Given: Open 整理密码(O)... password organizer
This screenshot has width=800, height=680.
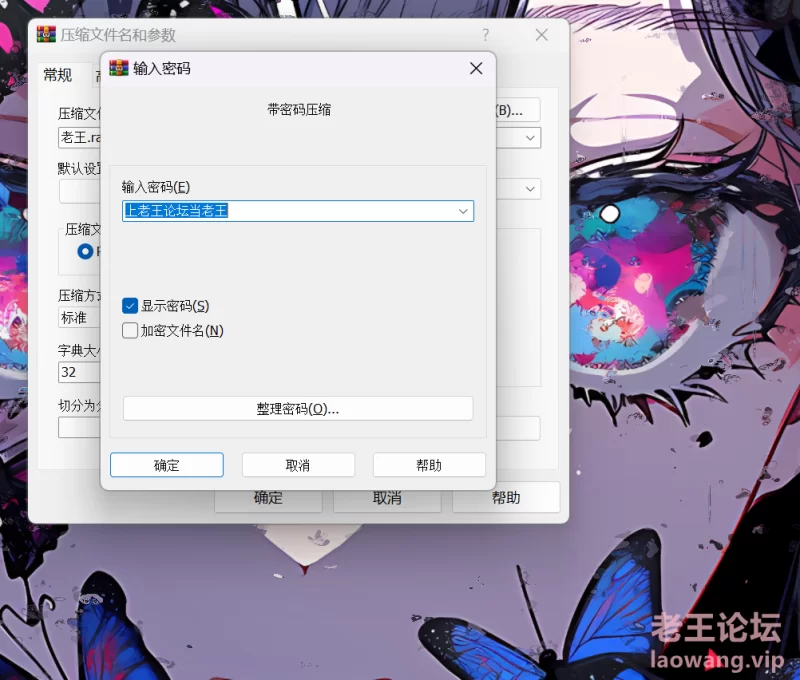Looking at the screenshot, I should coord(298,409).
